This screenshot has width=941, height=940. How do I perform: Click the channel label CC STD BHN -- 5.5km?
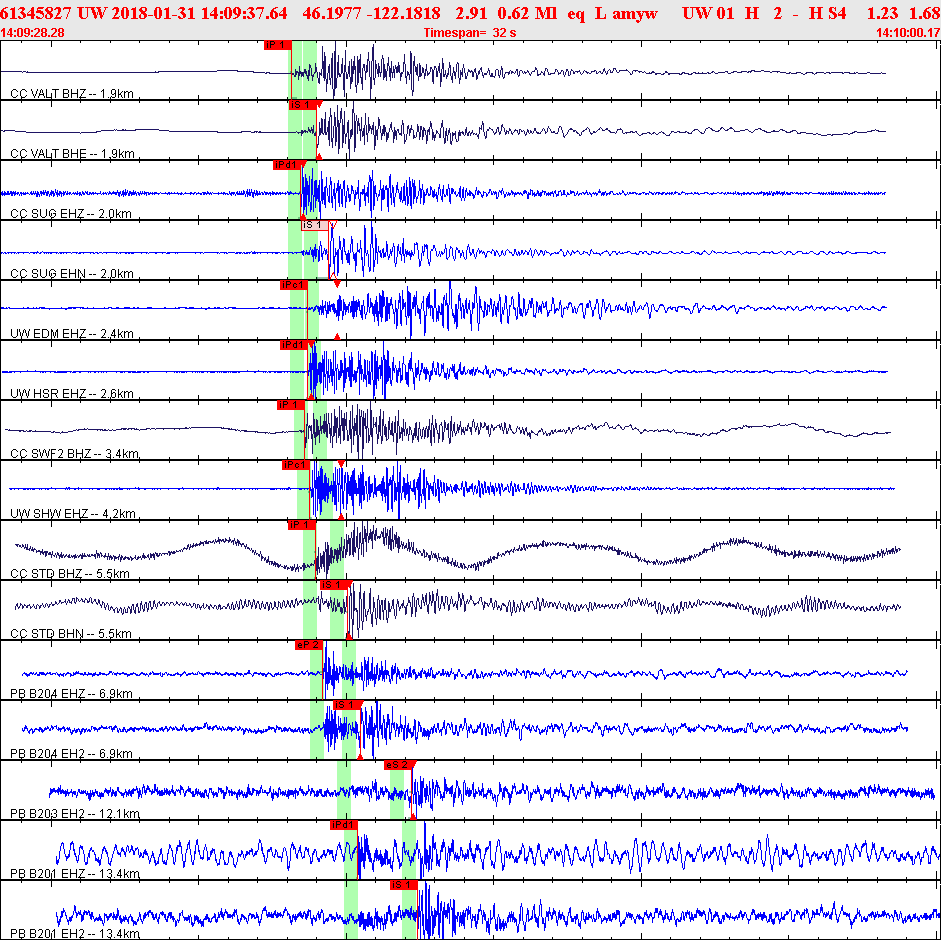(x=71, y=634)
